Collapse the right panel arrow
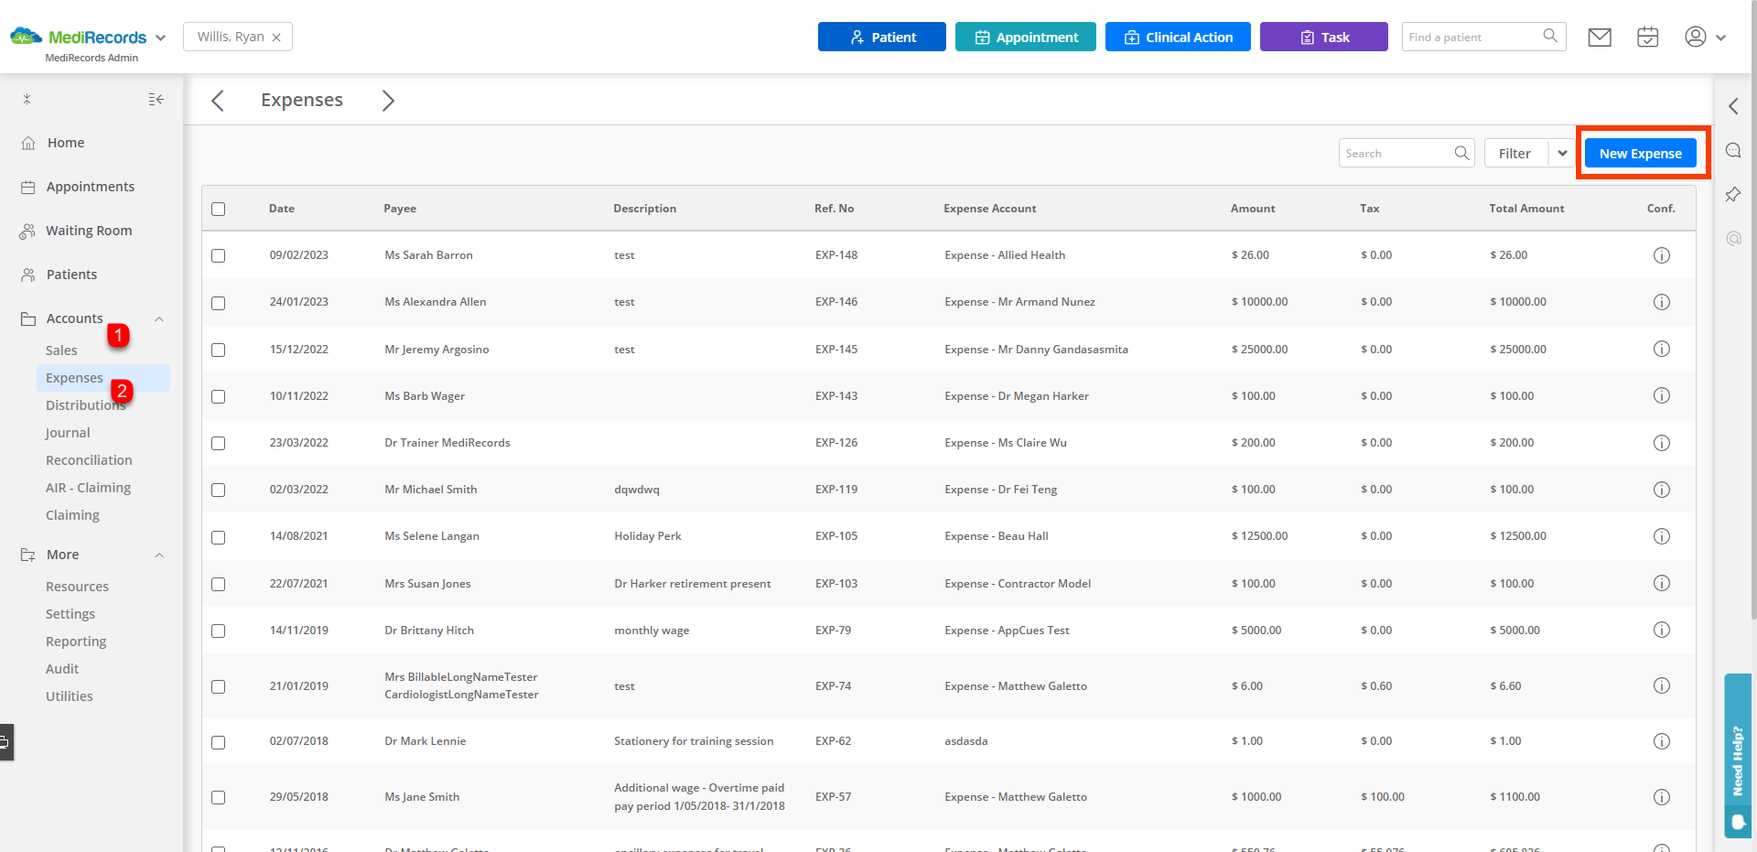1757x852 pixels. click(1734, 106)
